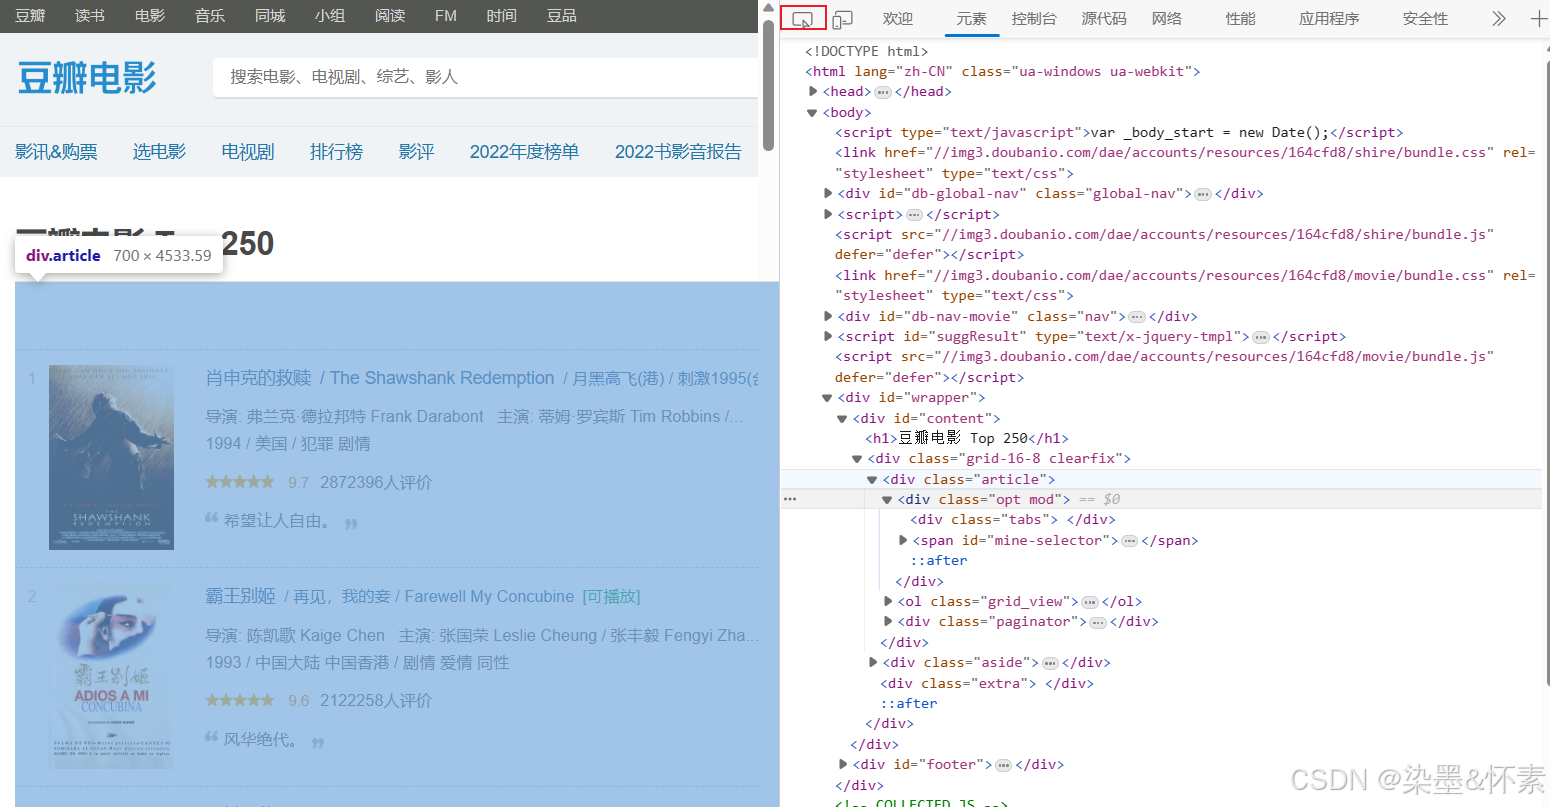Expand the ol grid_view node
This screenshot has height=807, width=1550.
tap(888, 601)
